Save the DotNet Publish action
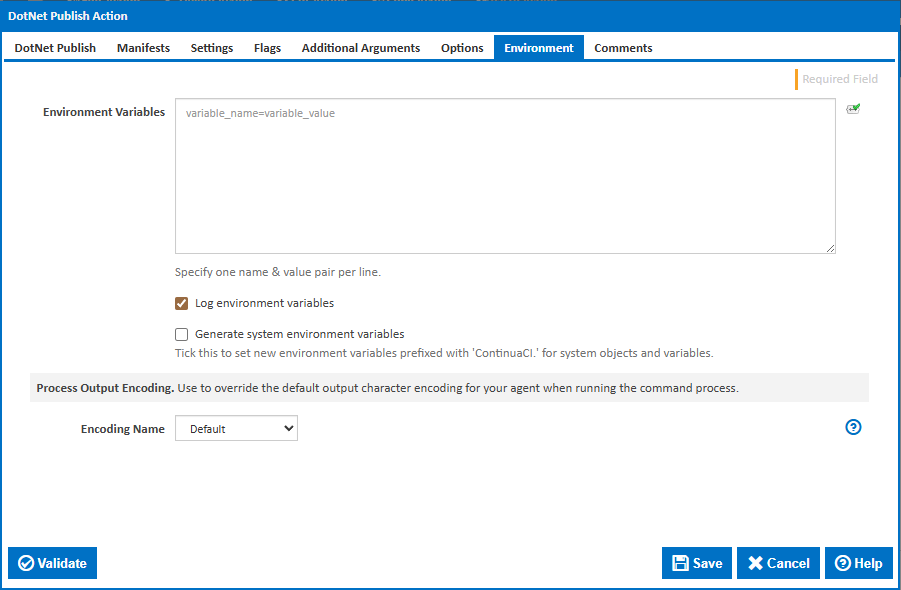This screenshot has height=590, width=901. [697, 563]
